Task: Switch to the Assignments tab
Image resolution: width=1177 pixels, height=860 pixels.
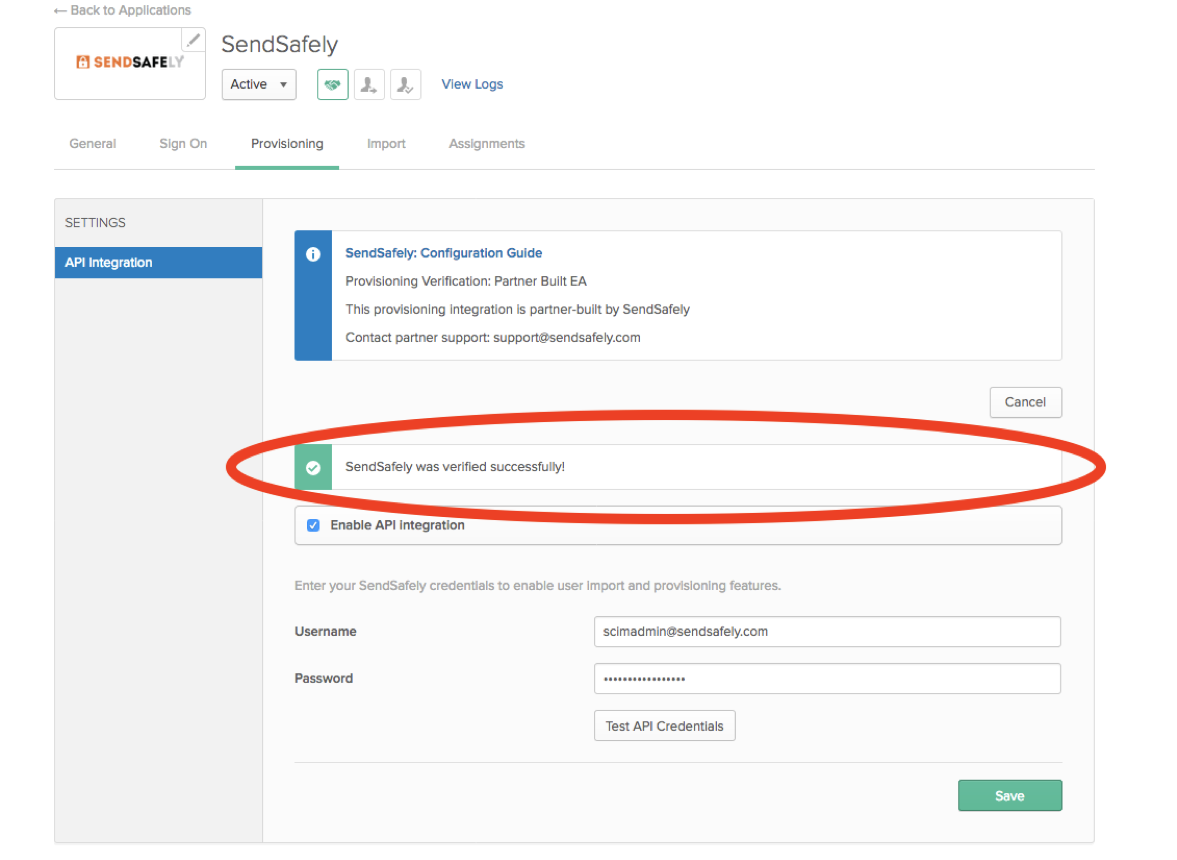Action: pyautogui.click(x=486, y=143)
